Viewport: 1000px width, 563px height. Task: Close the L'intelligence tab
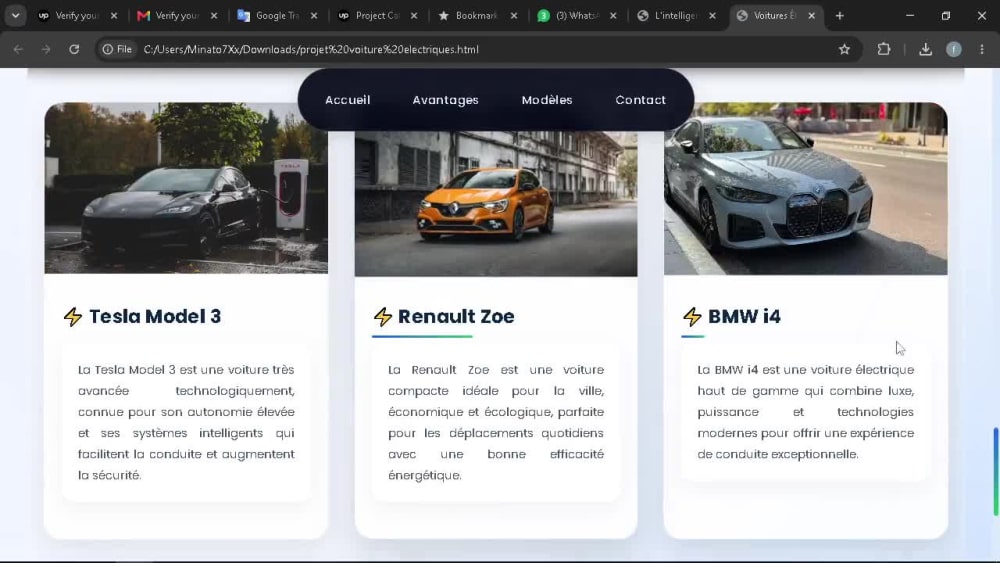(x=712, y=16)
